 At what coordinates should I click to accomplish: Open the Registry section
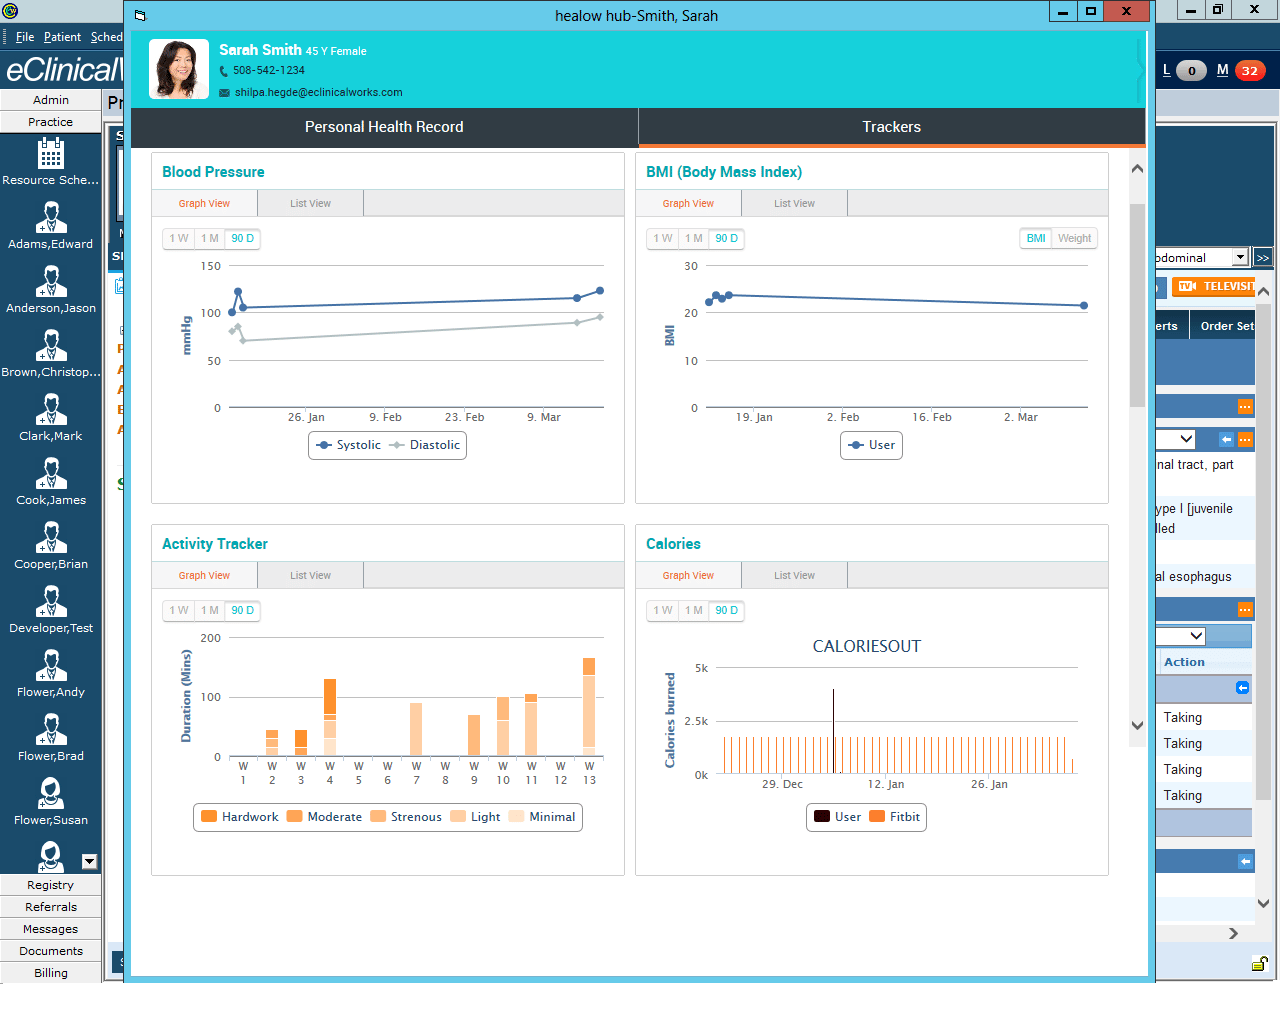(x=51, y=885)
